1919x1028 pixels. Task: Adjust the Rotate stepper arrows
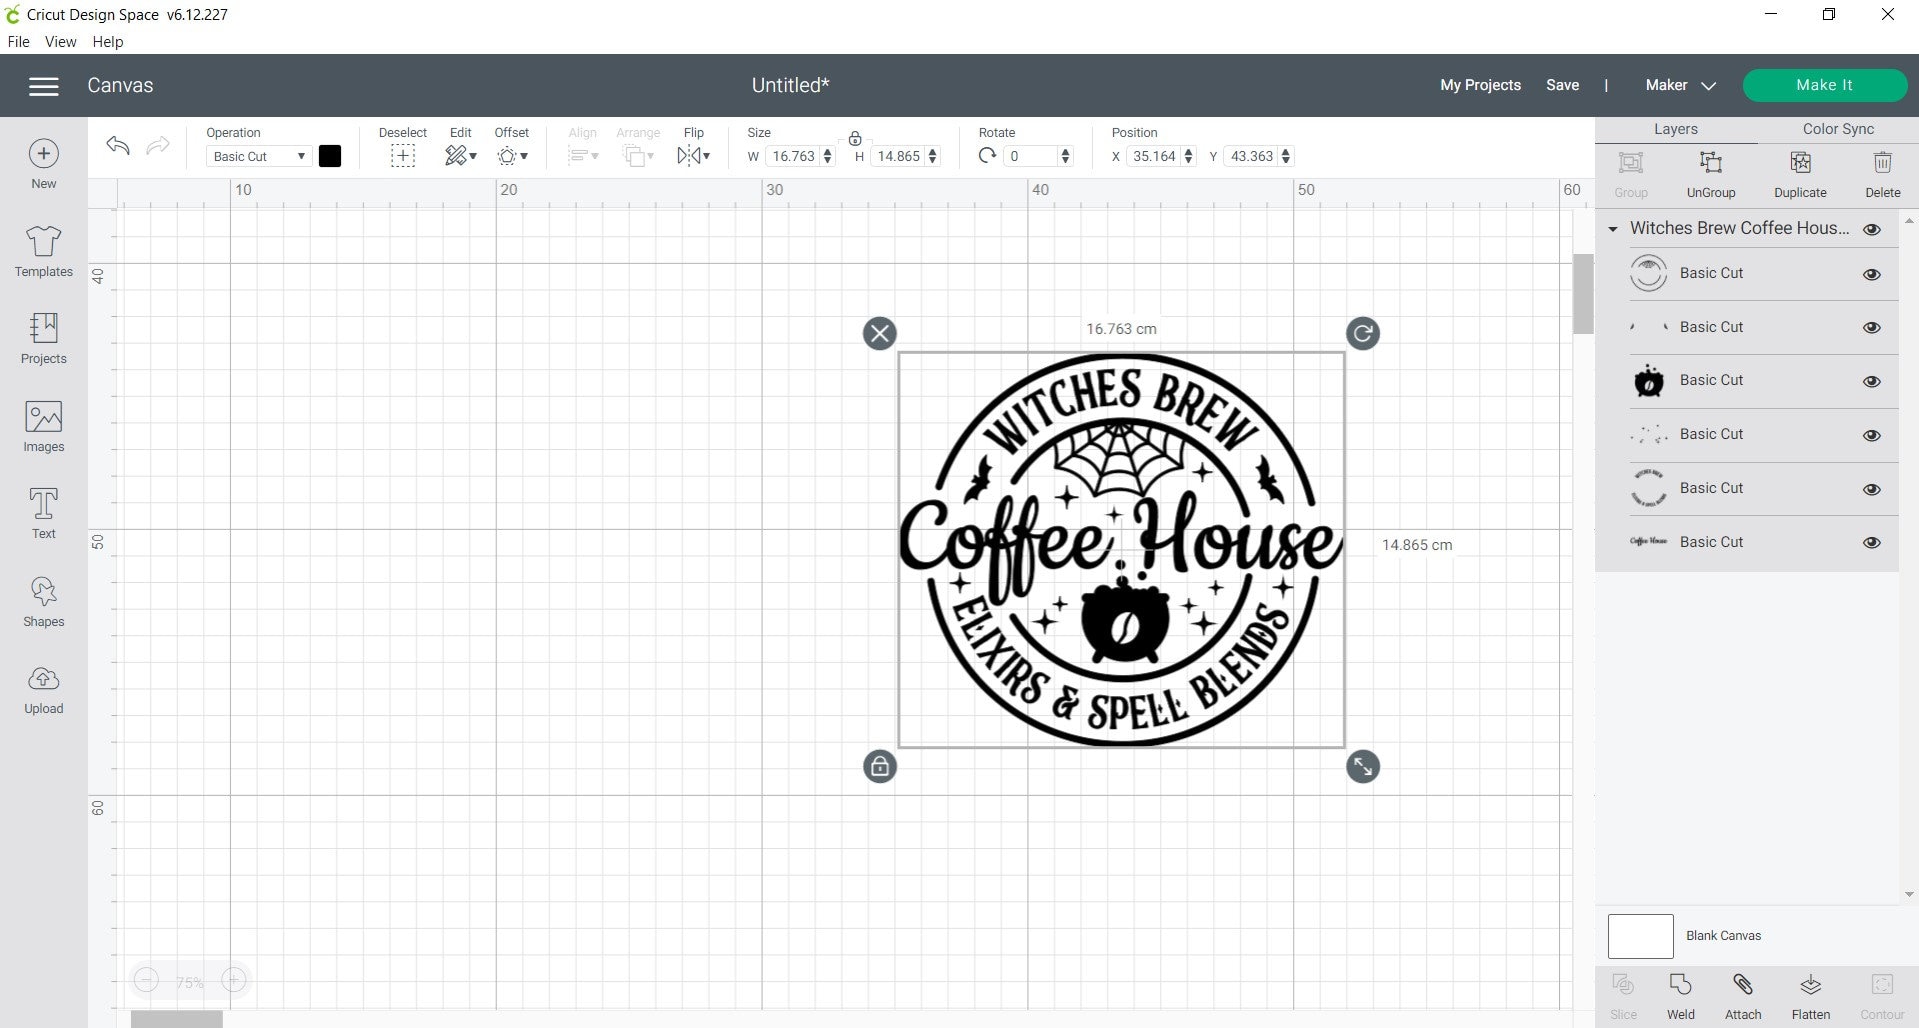(1065, 156)
